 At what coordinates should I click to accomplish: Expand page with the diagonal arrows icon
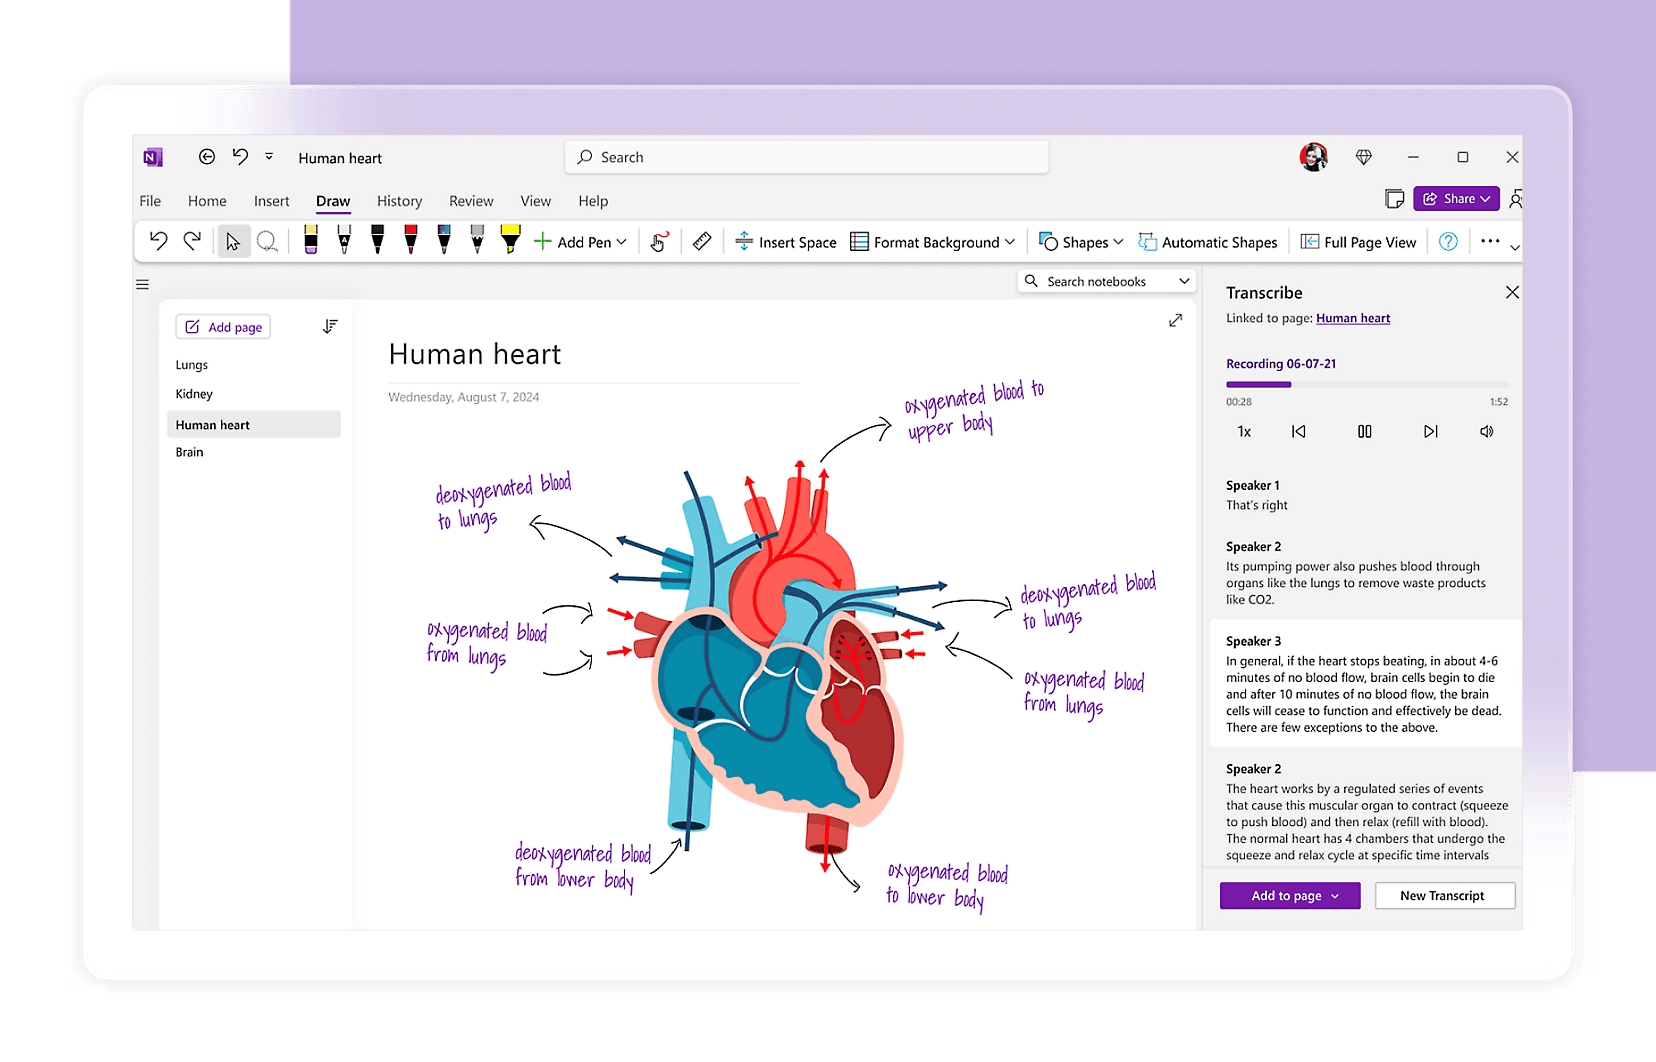pos(1176,320)
